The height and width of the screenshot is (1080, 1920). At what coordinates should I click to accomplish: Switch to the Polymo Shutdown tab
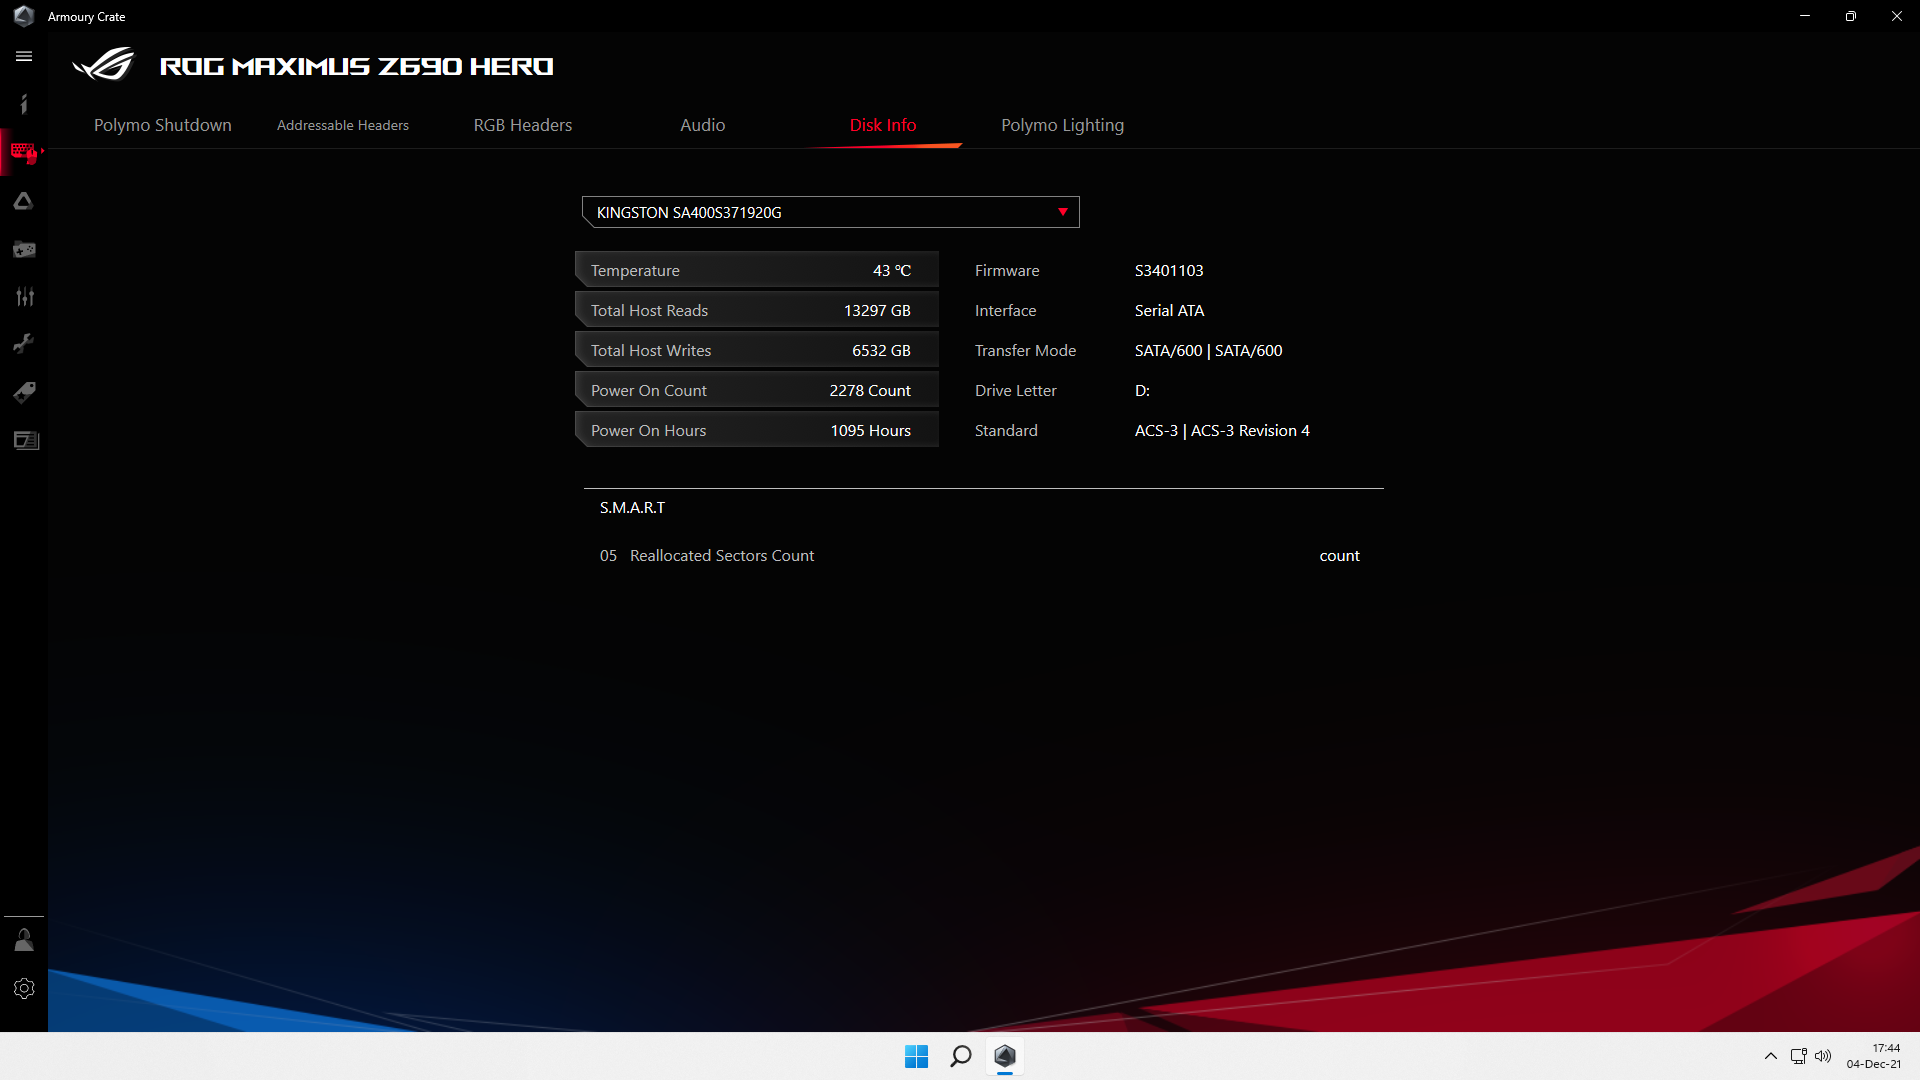tap(163, 125)
